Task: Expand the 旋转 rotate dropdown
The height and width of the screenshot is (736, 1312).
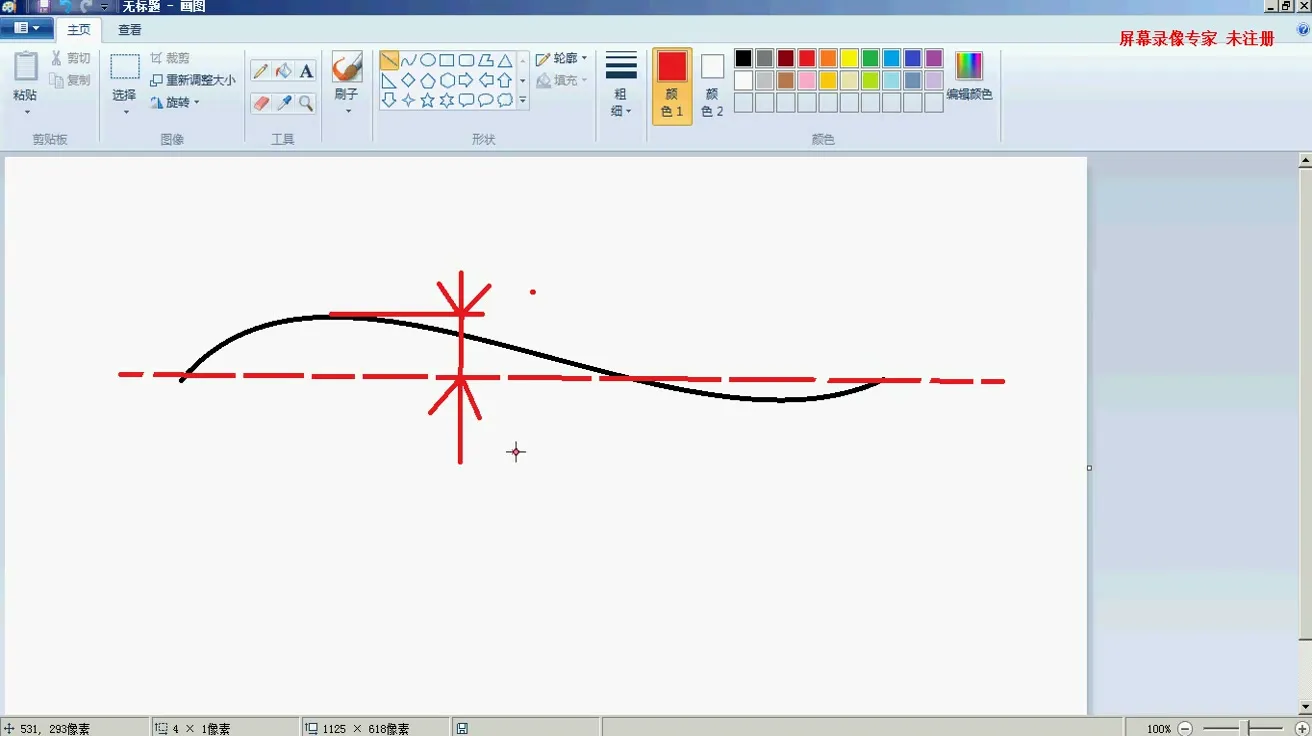Action: pos(176,102)
